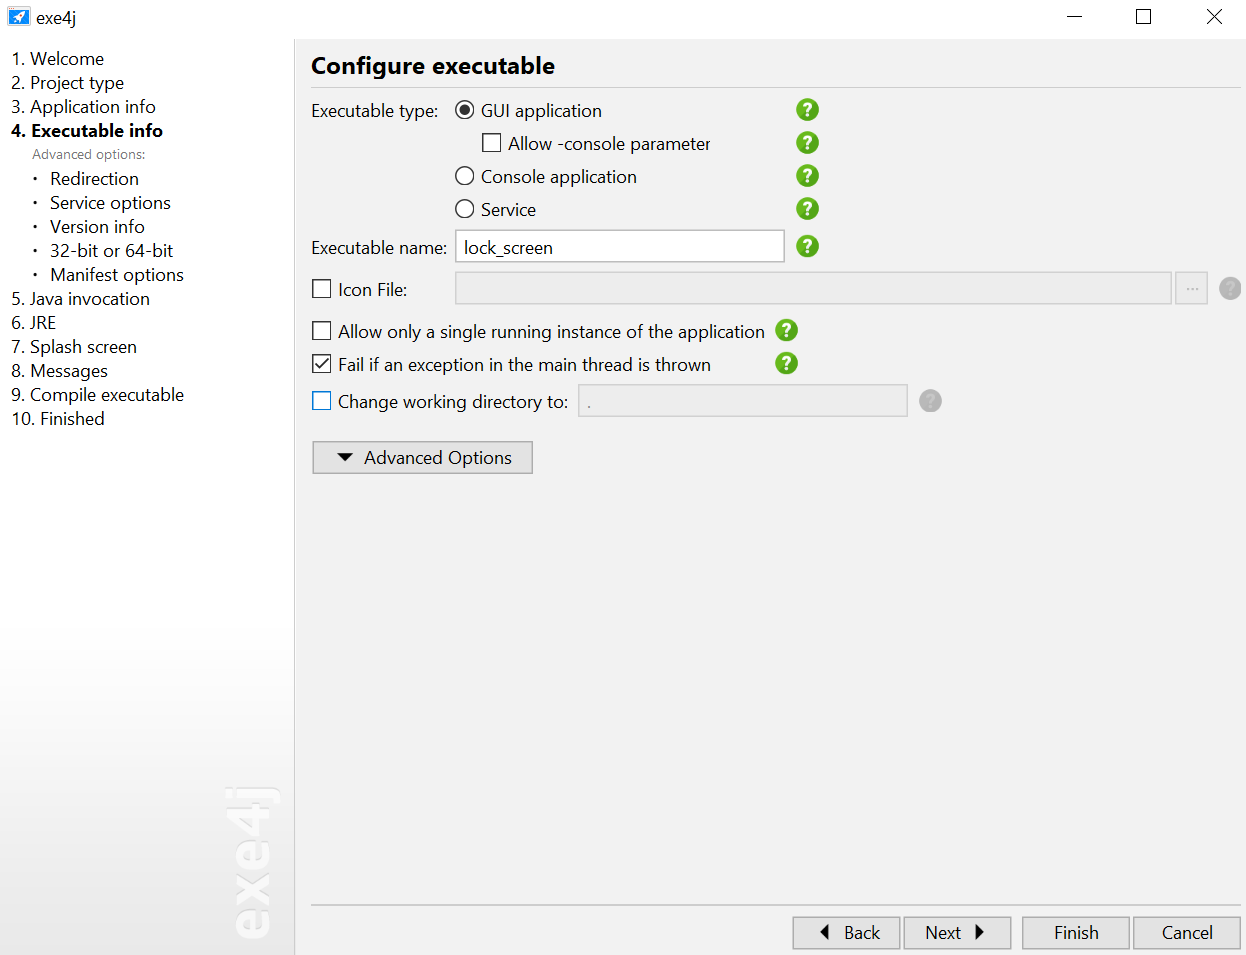The height and width of the screenshot is (955, 1246).
Task: Go to step 2 Project type
Action: coord(67,83)
